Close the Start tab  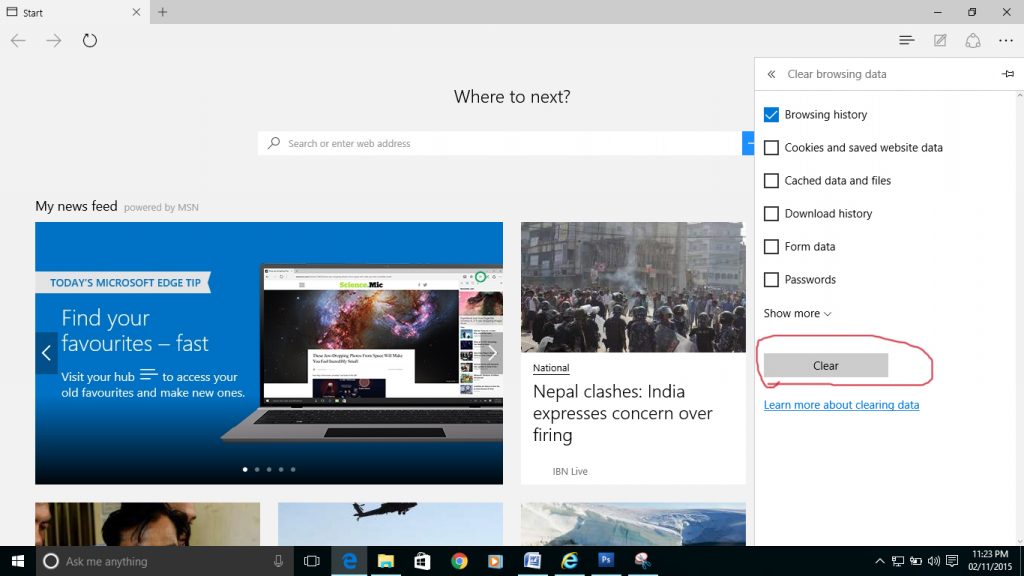136,12
